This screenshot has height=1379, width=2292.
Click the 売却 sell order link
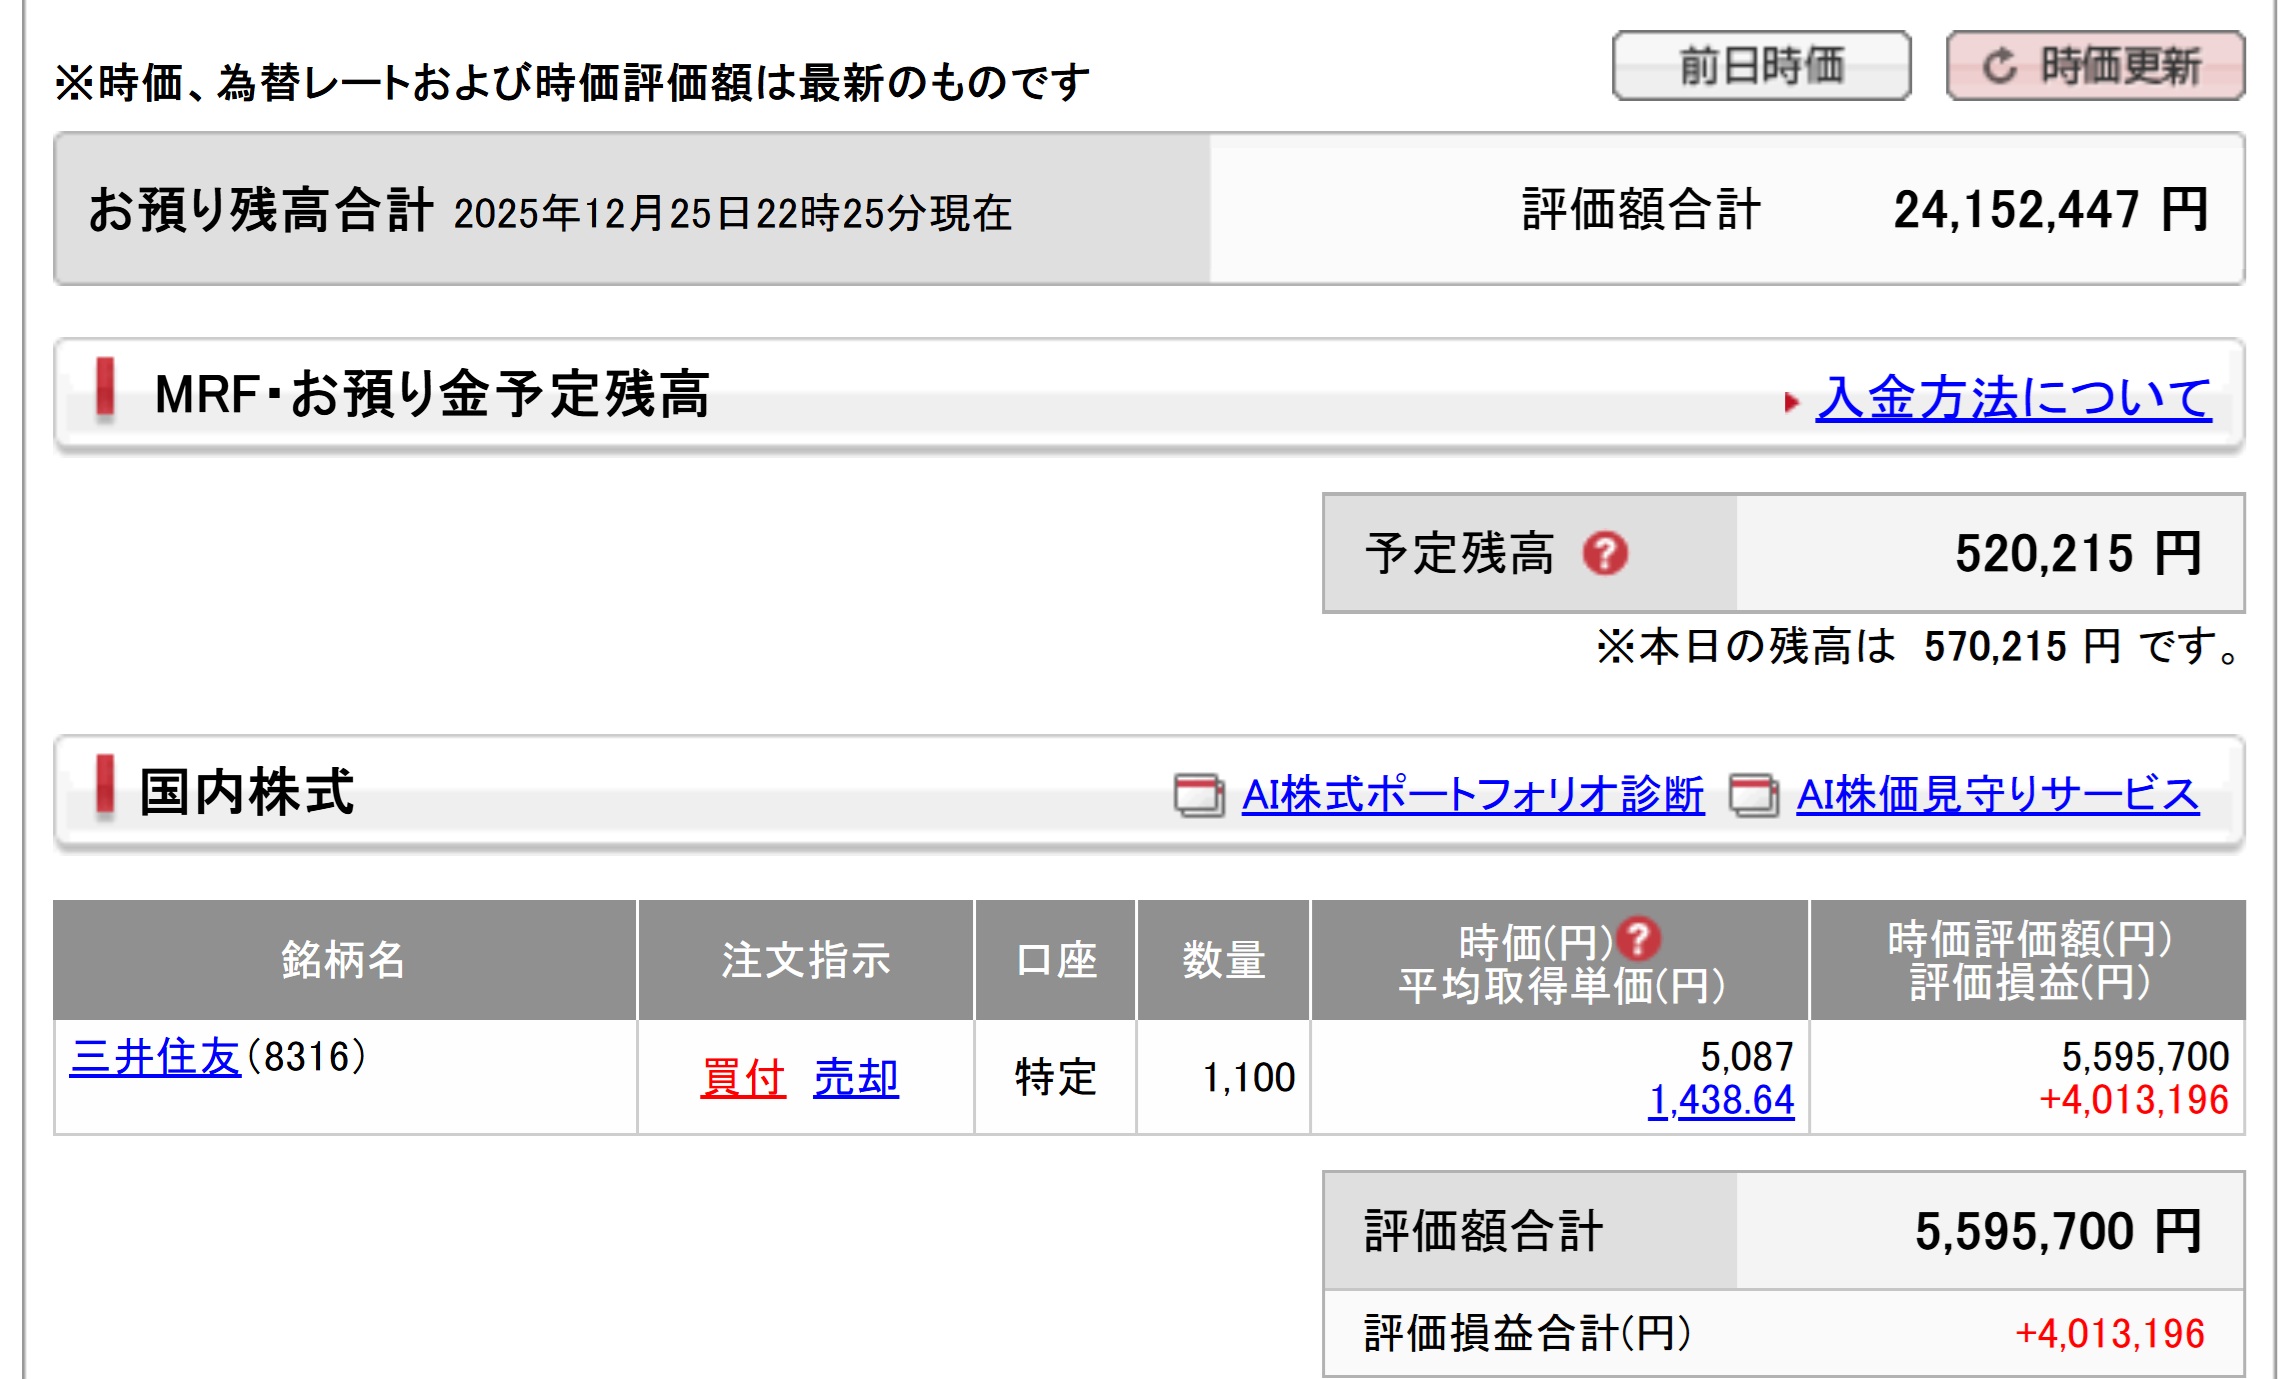pos(856,1078)
